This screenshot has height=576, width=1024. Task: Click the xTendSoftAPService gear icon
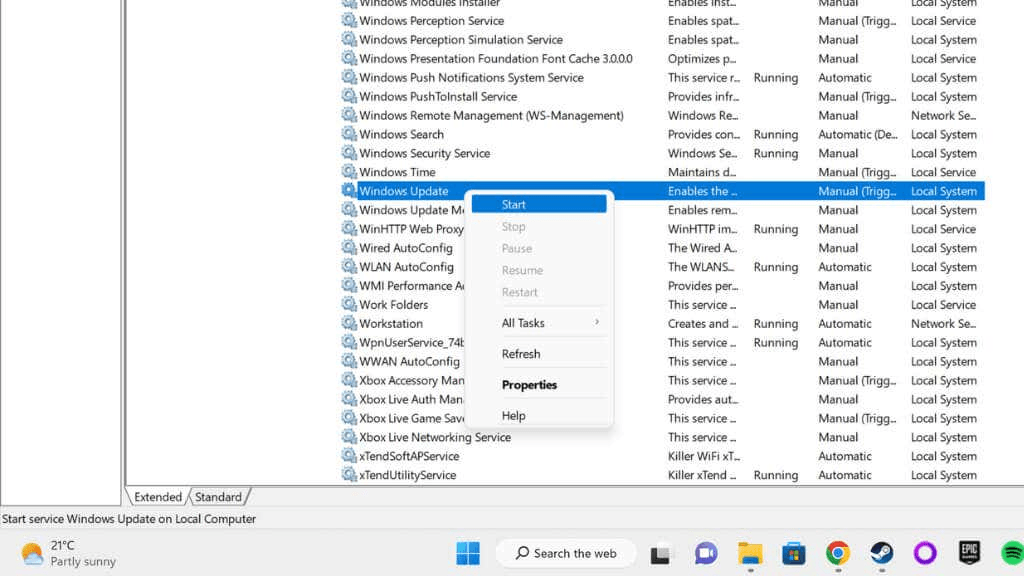click(x=349, y=455)
